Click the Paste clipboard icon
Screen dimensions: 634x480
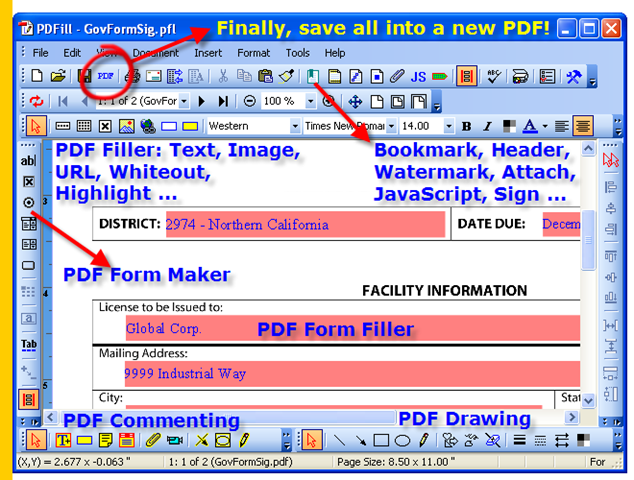[x=265, y=76]
